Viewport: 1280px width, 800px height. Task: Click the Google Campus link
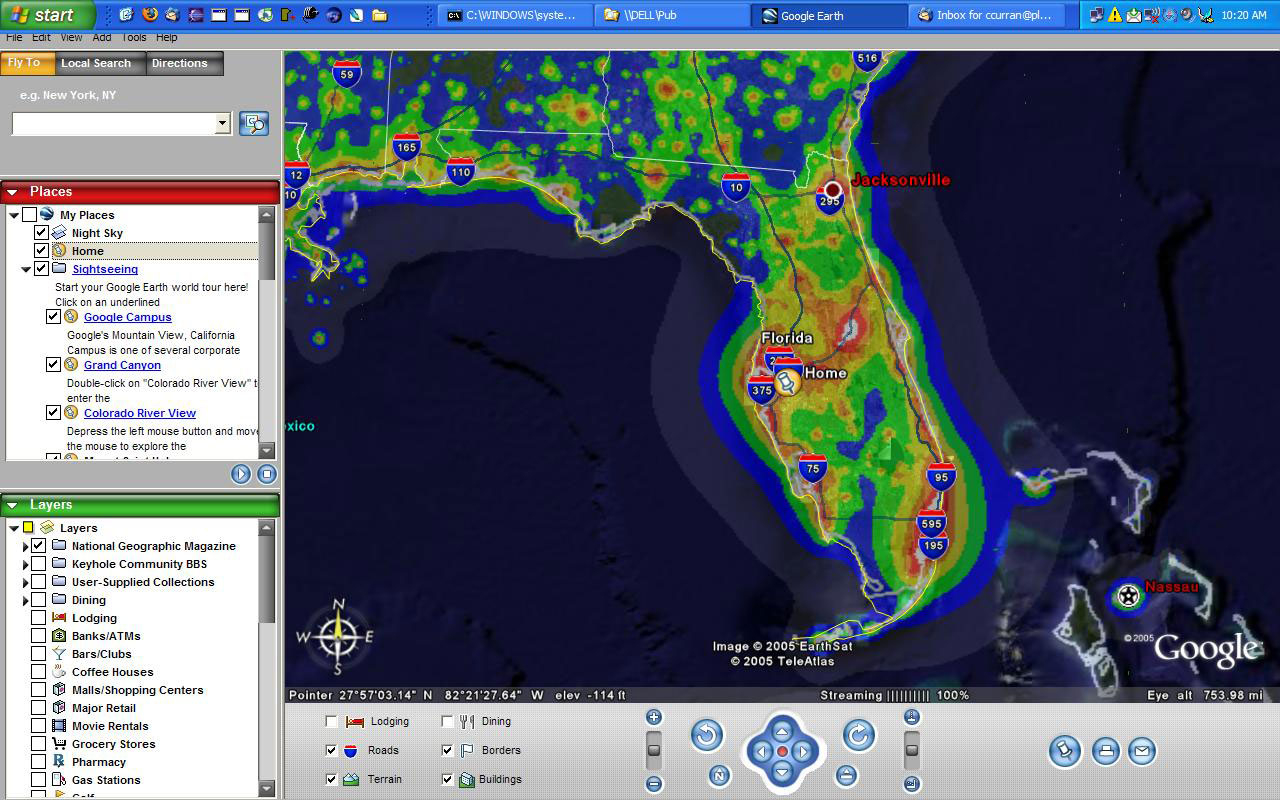pos(127,317)
